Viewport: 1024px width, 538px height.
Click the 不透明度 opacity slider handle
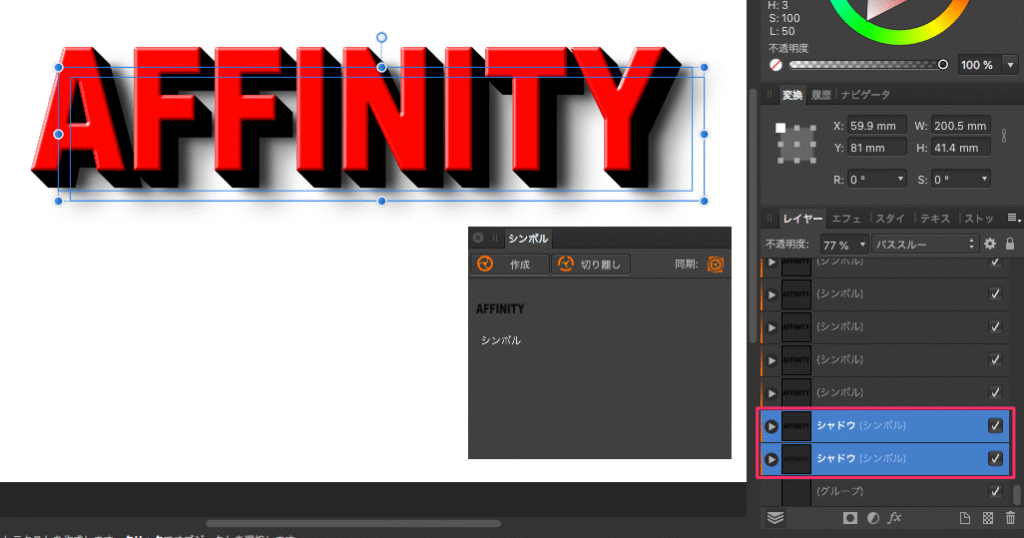point(942,64)
